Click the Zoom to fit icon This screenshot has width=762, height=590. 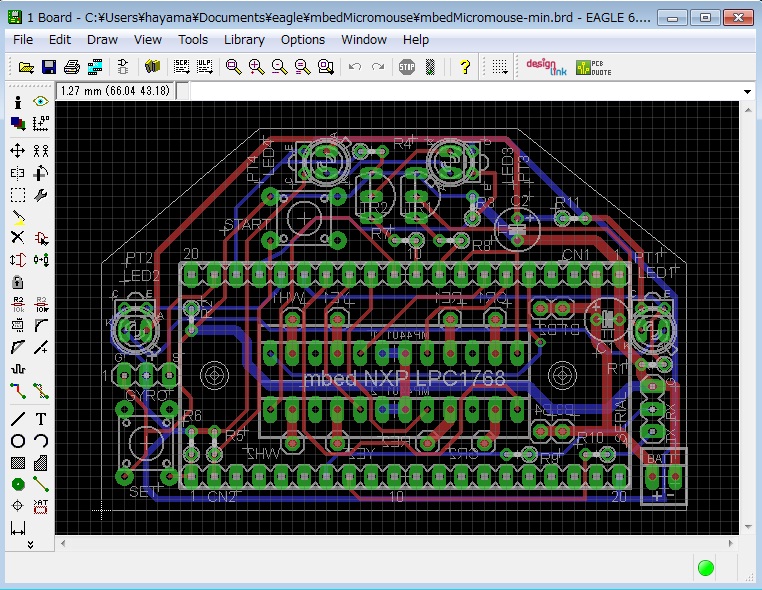point(233,67)
